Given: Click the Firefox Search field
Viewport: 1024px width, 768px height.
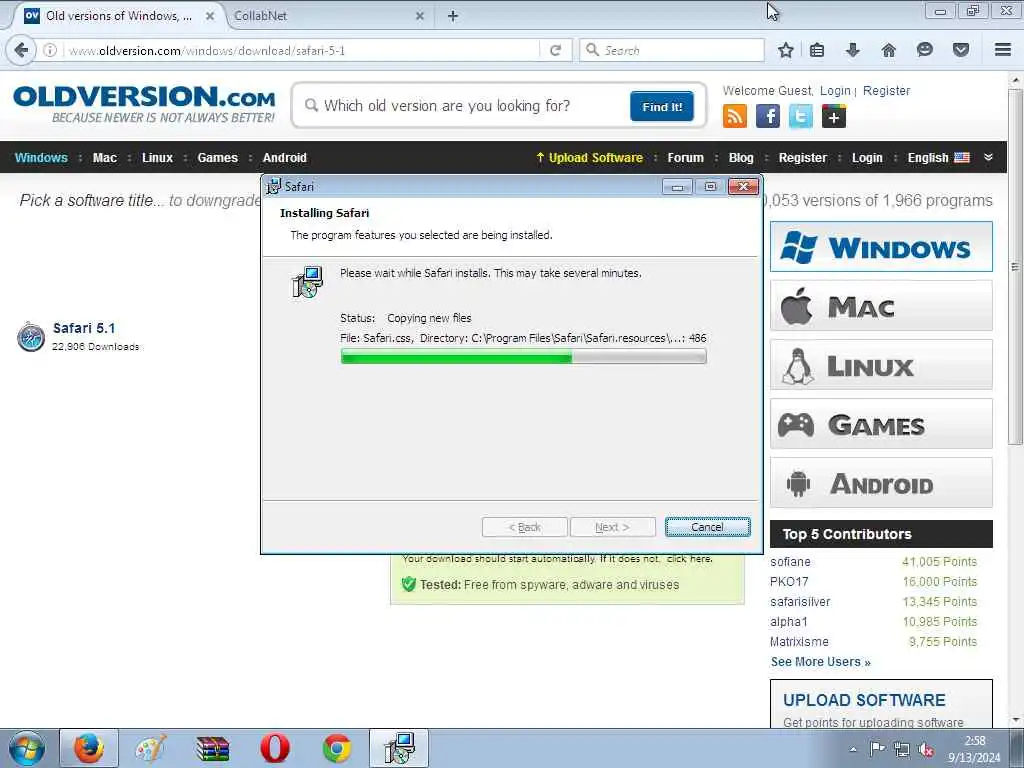Looking at the screenshot, I should (x=671, y=50).
